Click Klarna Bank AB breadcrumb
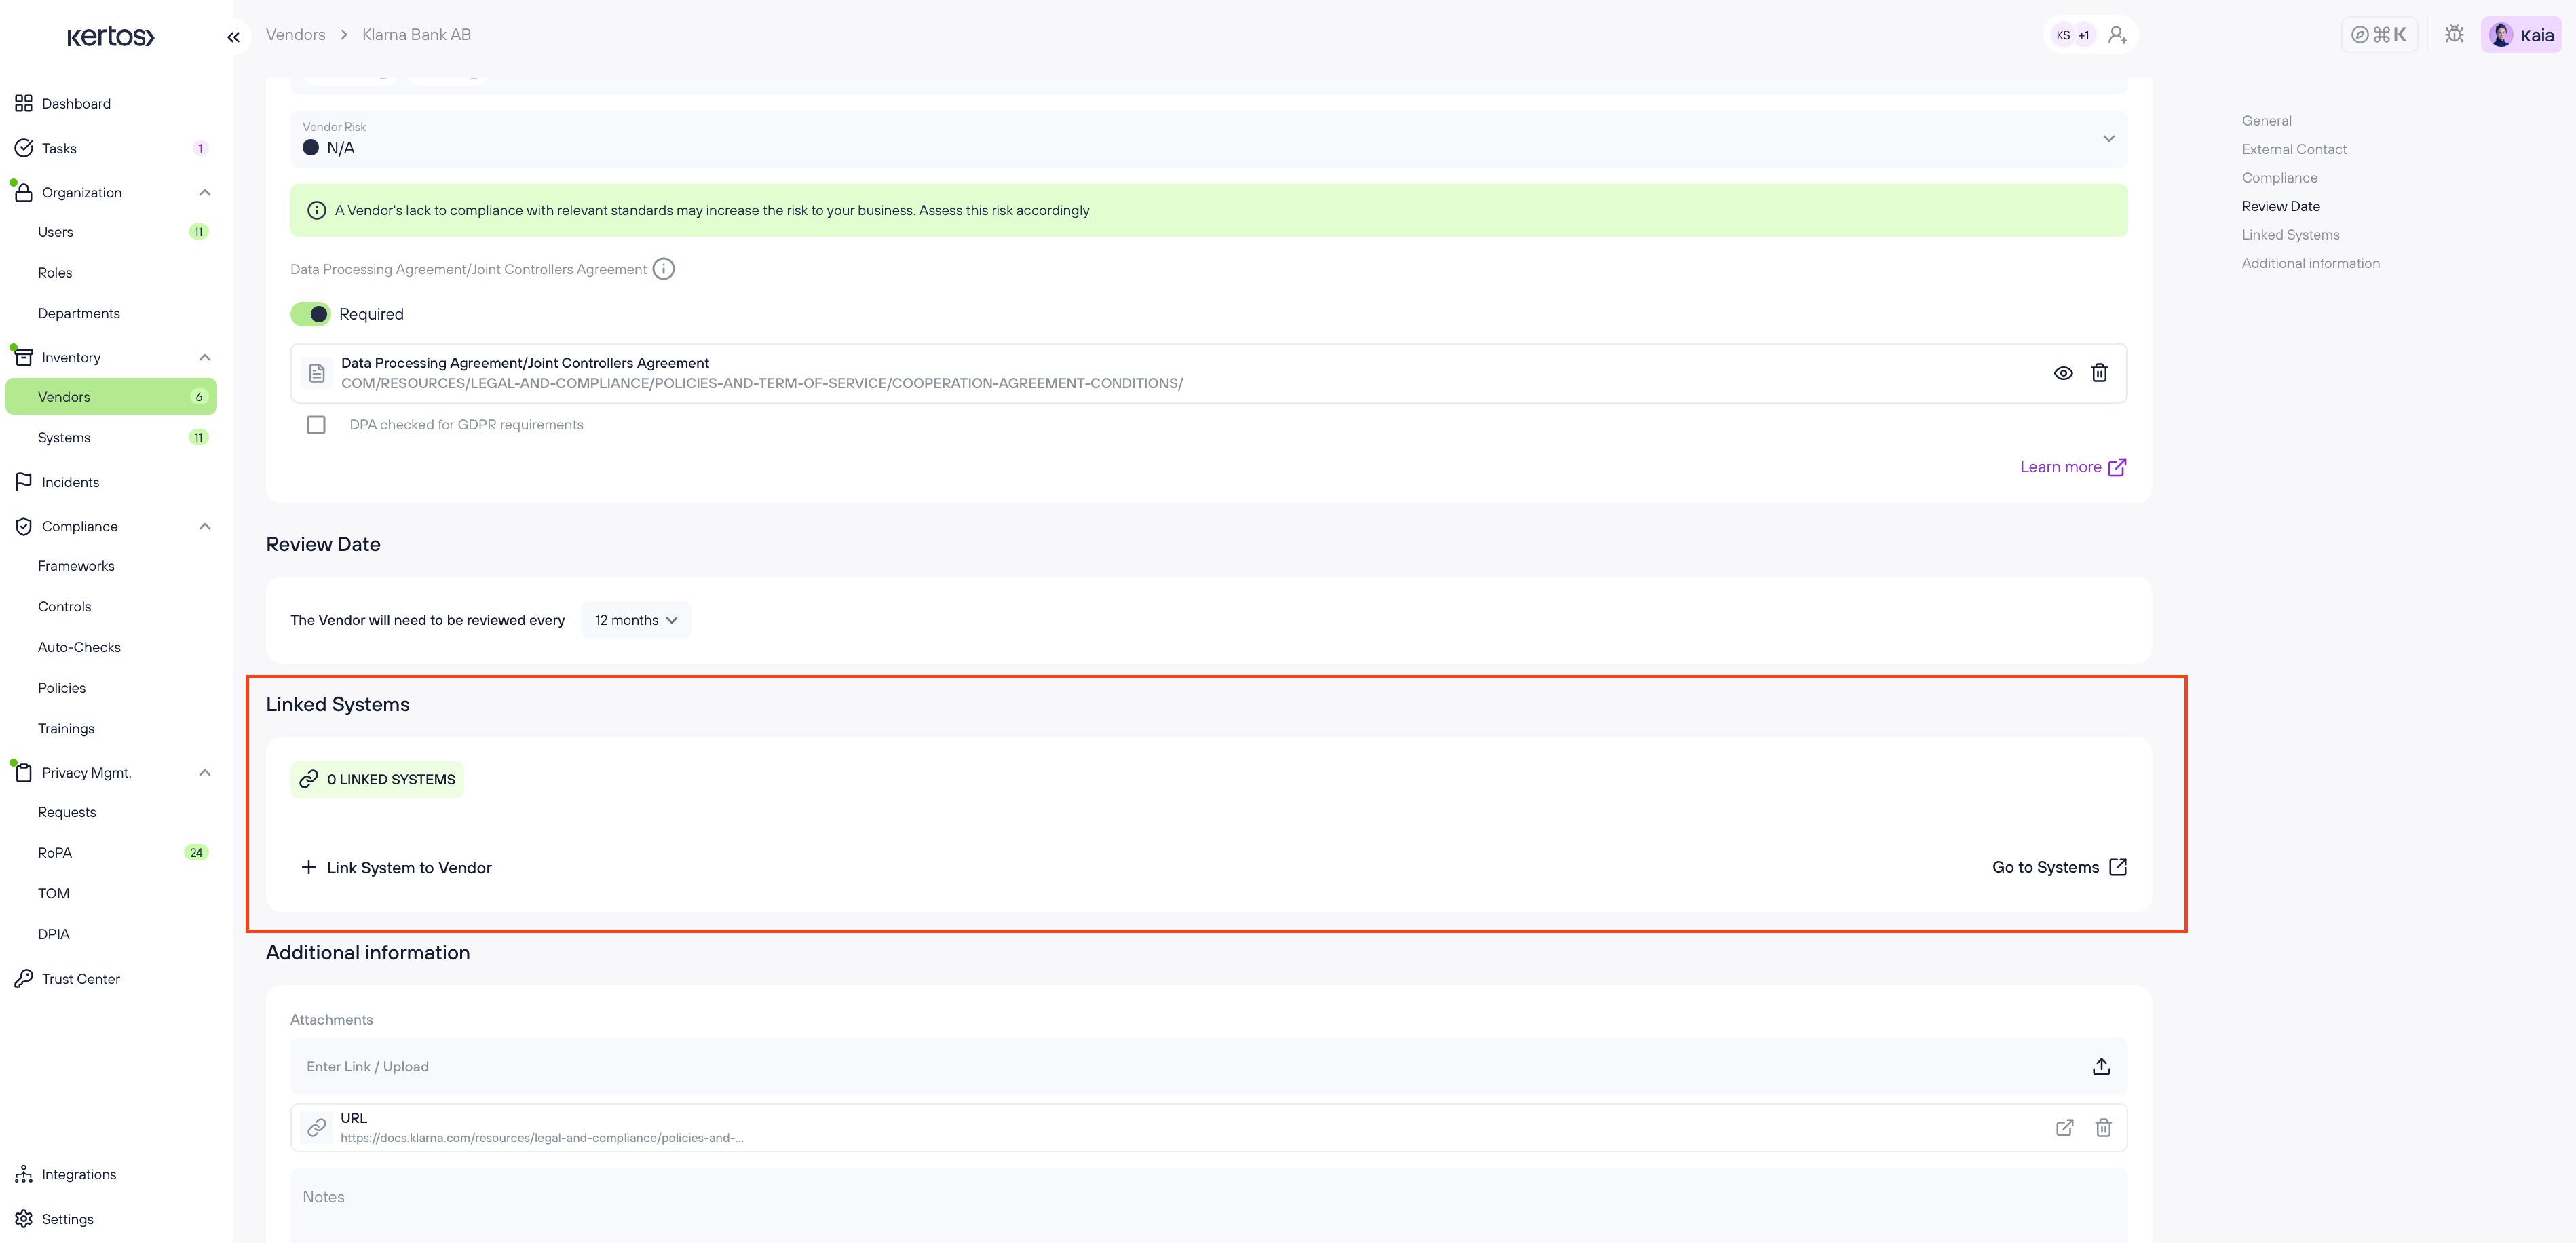This screenshot has width=2576, height=1243. pos(416,35)
